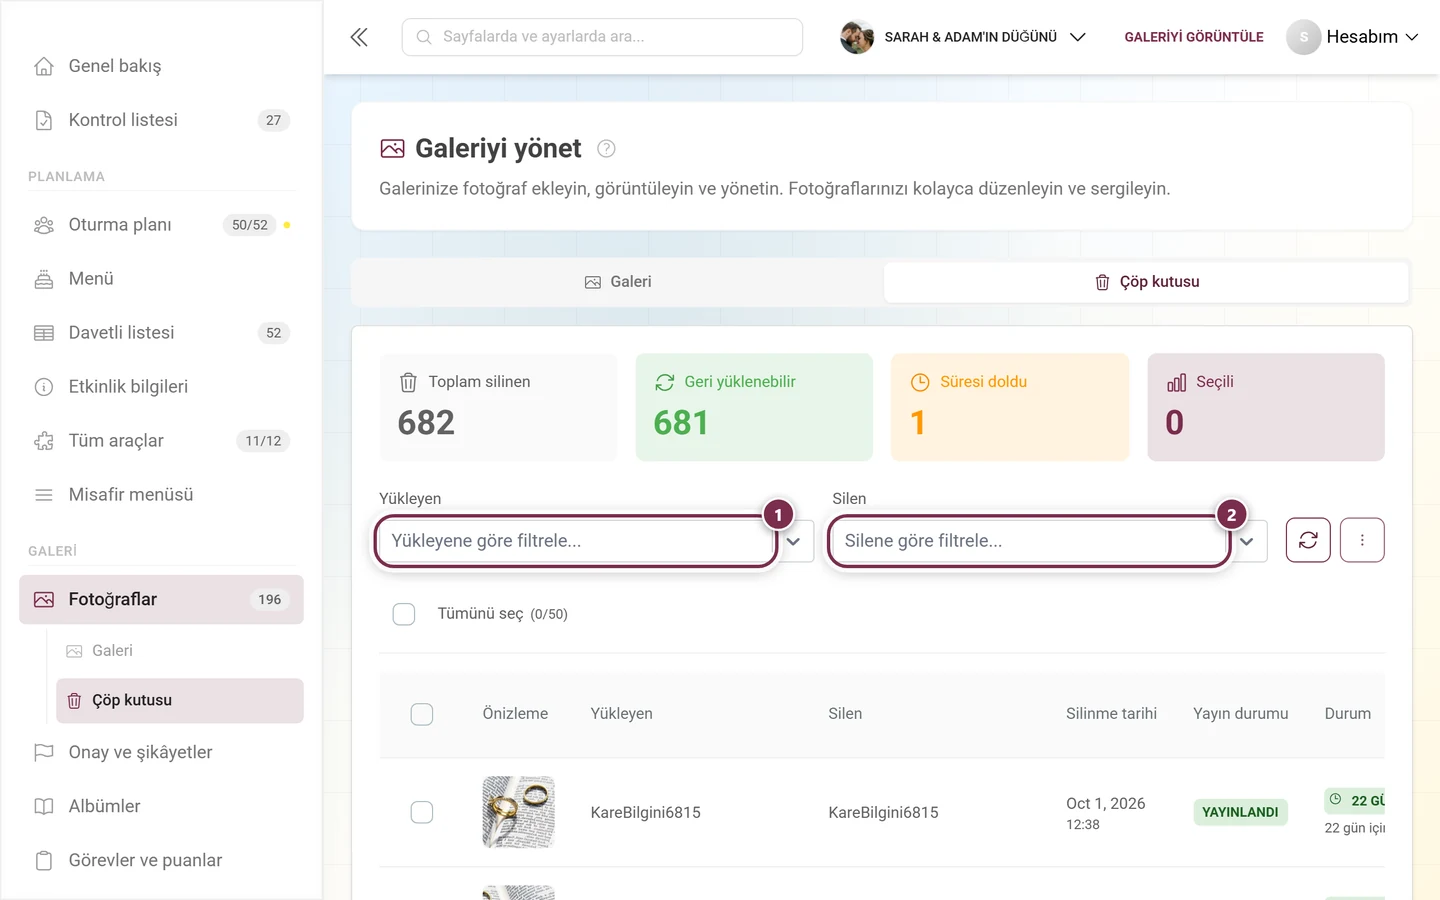This screenshot has height=900, width=1440.
Task: Select the Çöp kutusu tab
Action: [1147, 282]
